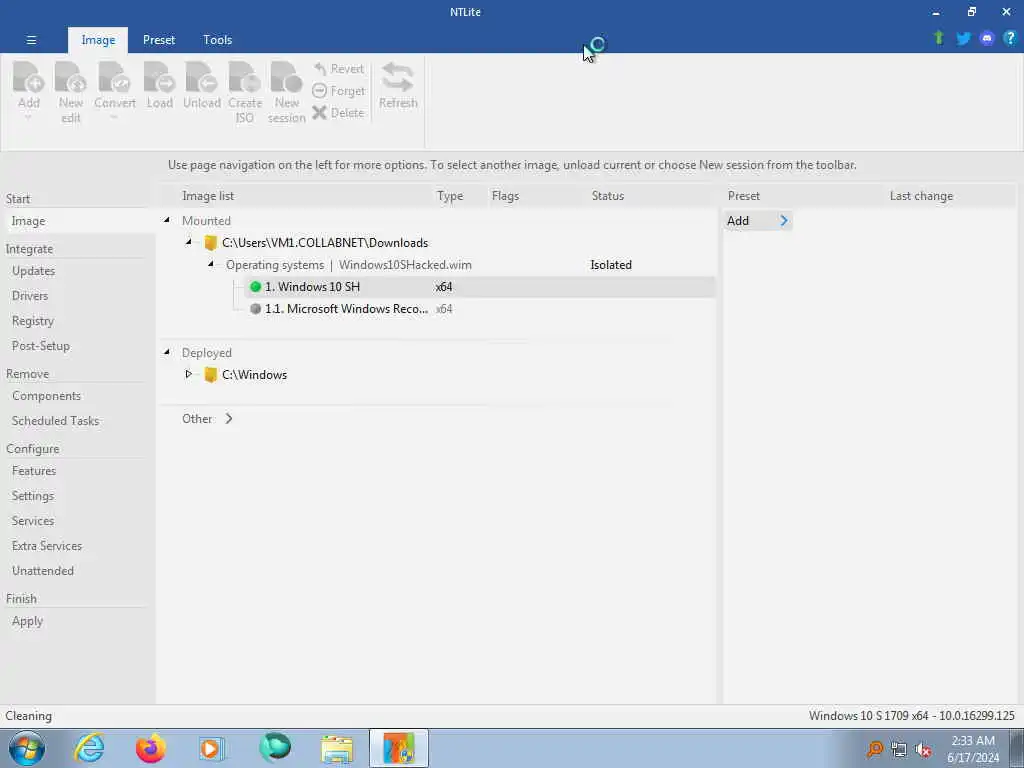Click the New session toolbar icon
The height and width of the screenshot is (768, 1024).
click(286, 77)
